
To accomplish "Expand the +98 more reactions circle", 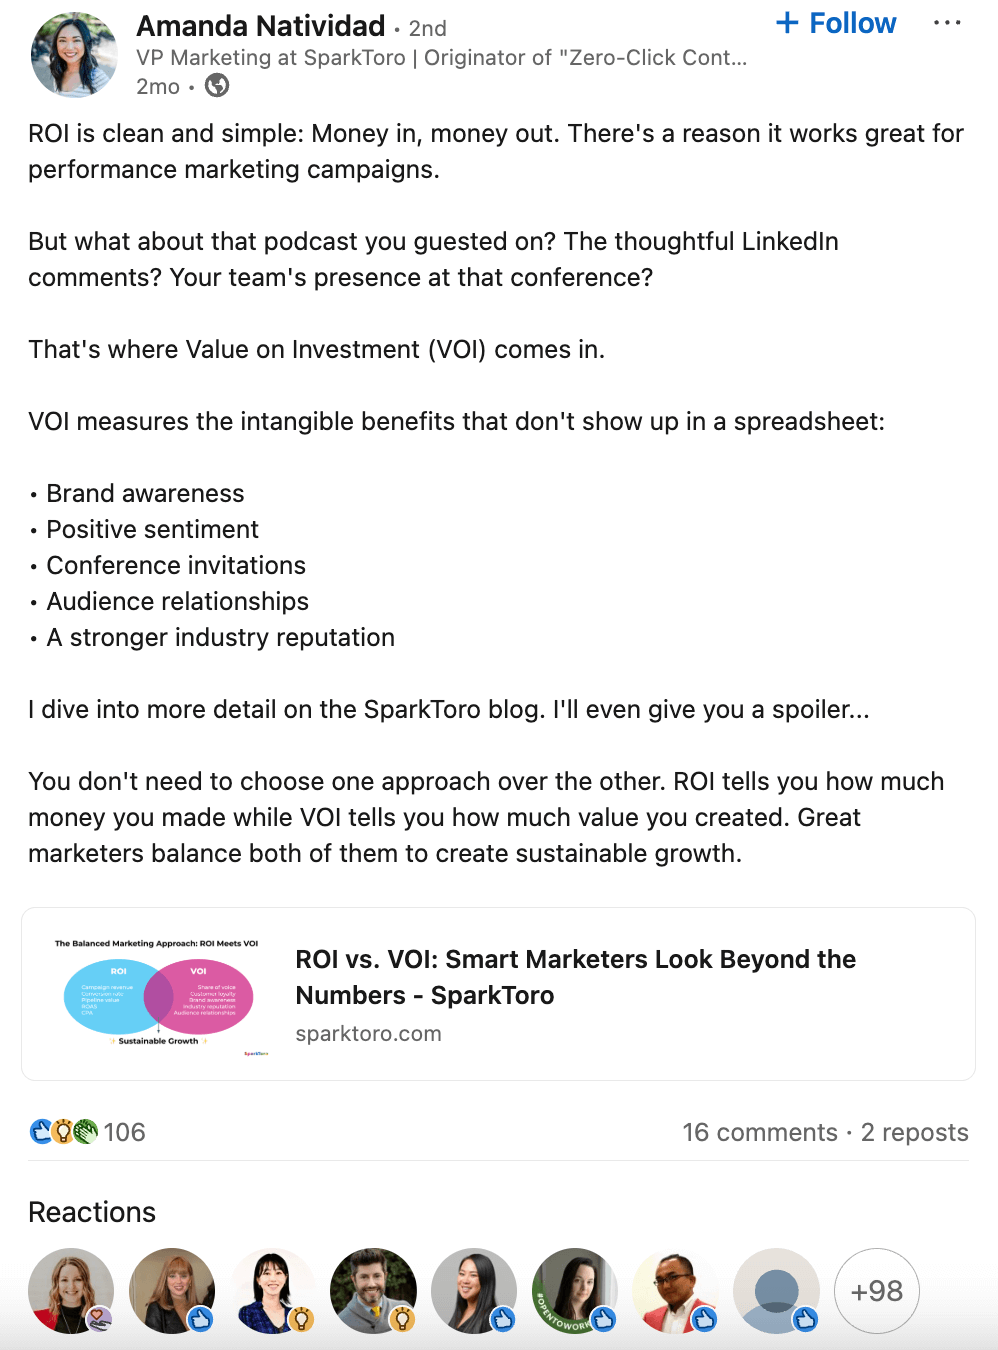I will [877, 1291].
